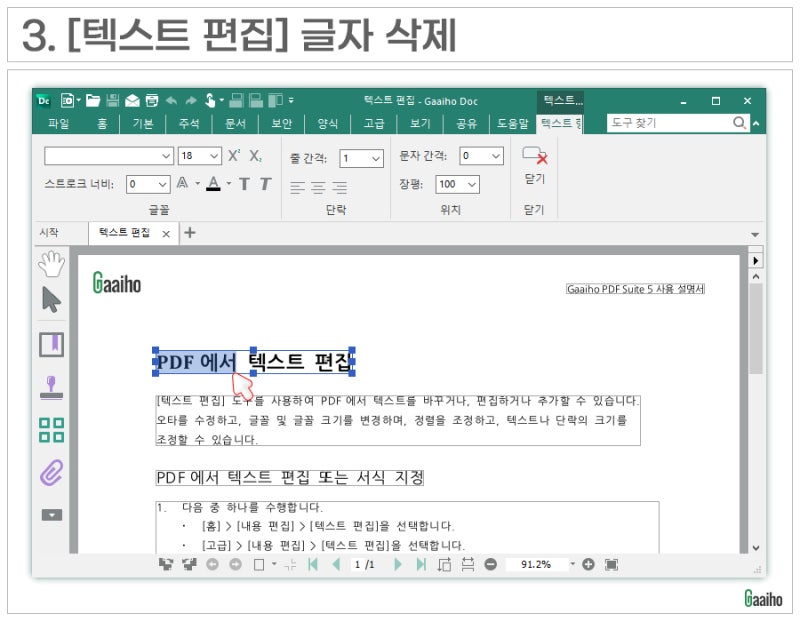Screen dimensions: 800x622
Task: Toggle the bold T formatting
Action: point(244,184)
